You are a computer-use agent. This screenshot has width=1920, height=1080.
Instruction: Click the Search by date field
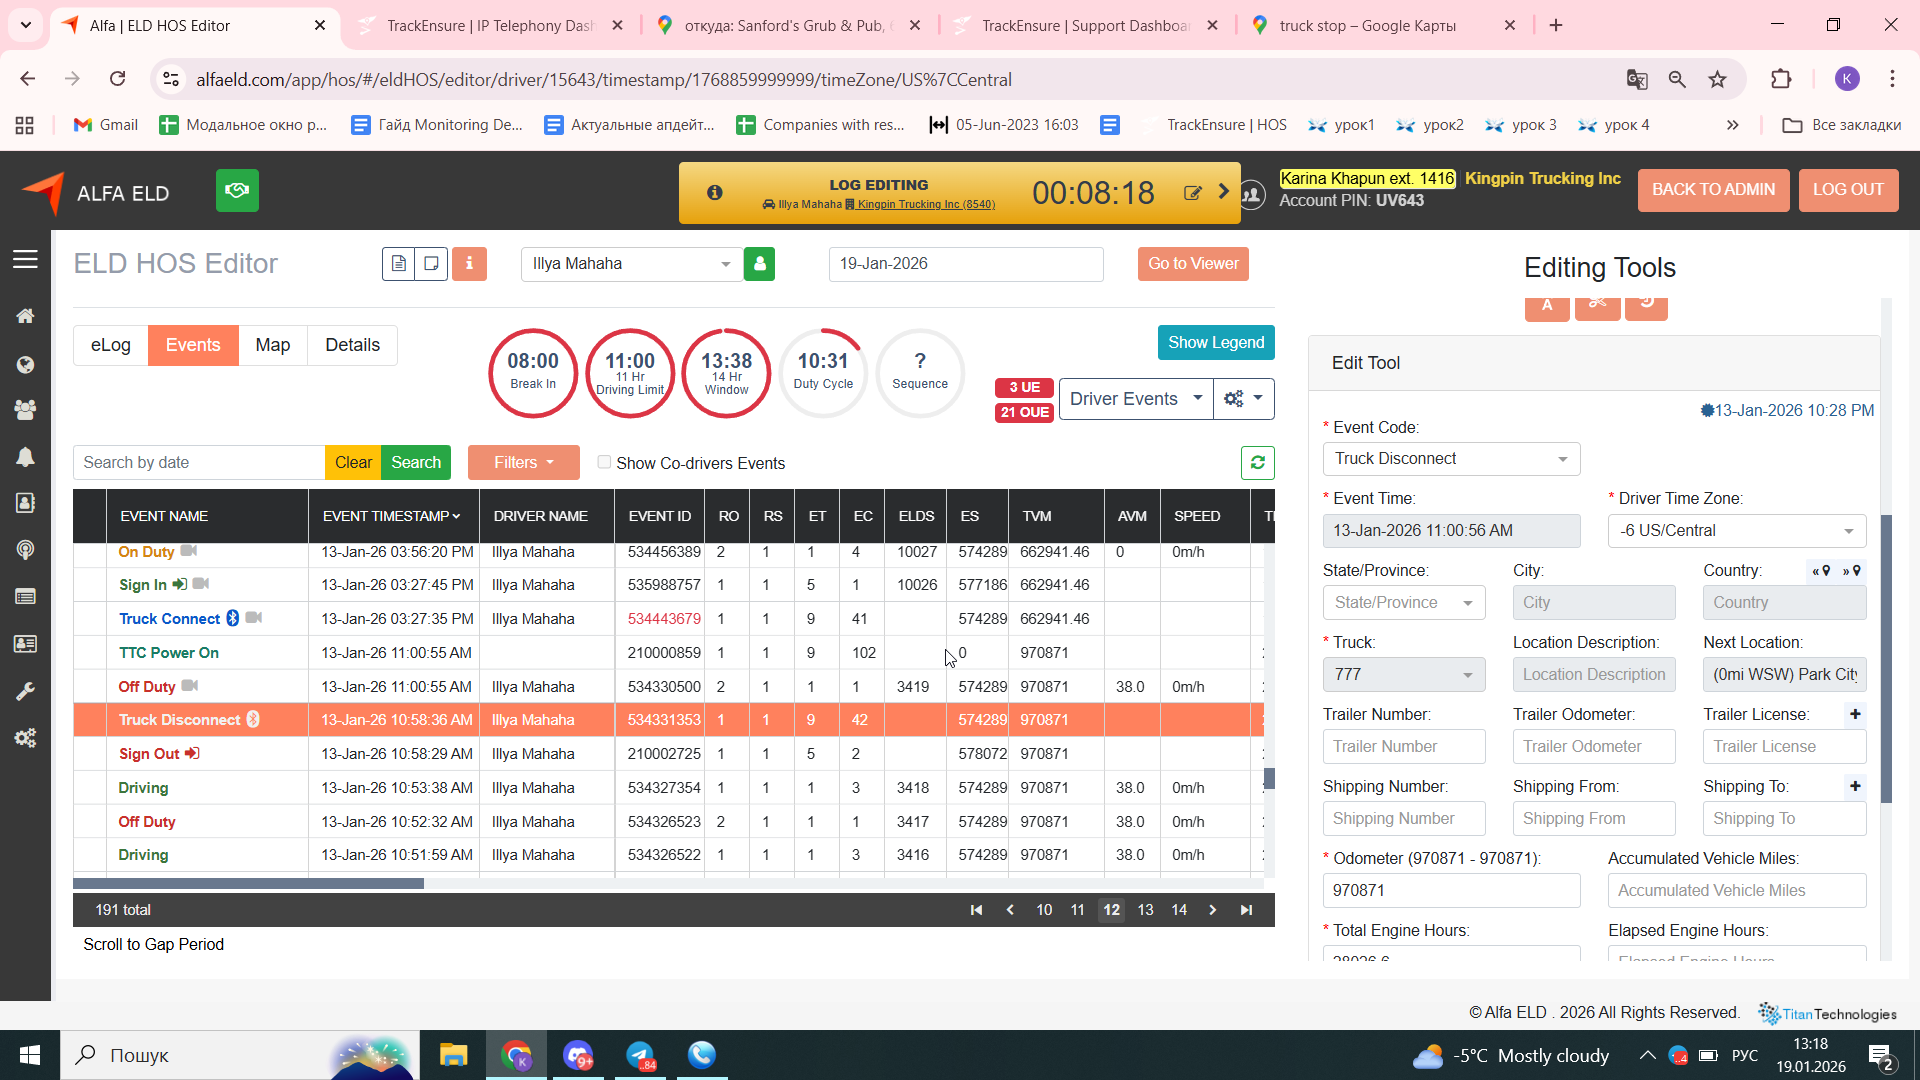pyautogui.click(x=198, y=462)
